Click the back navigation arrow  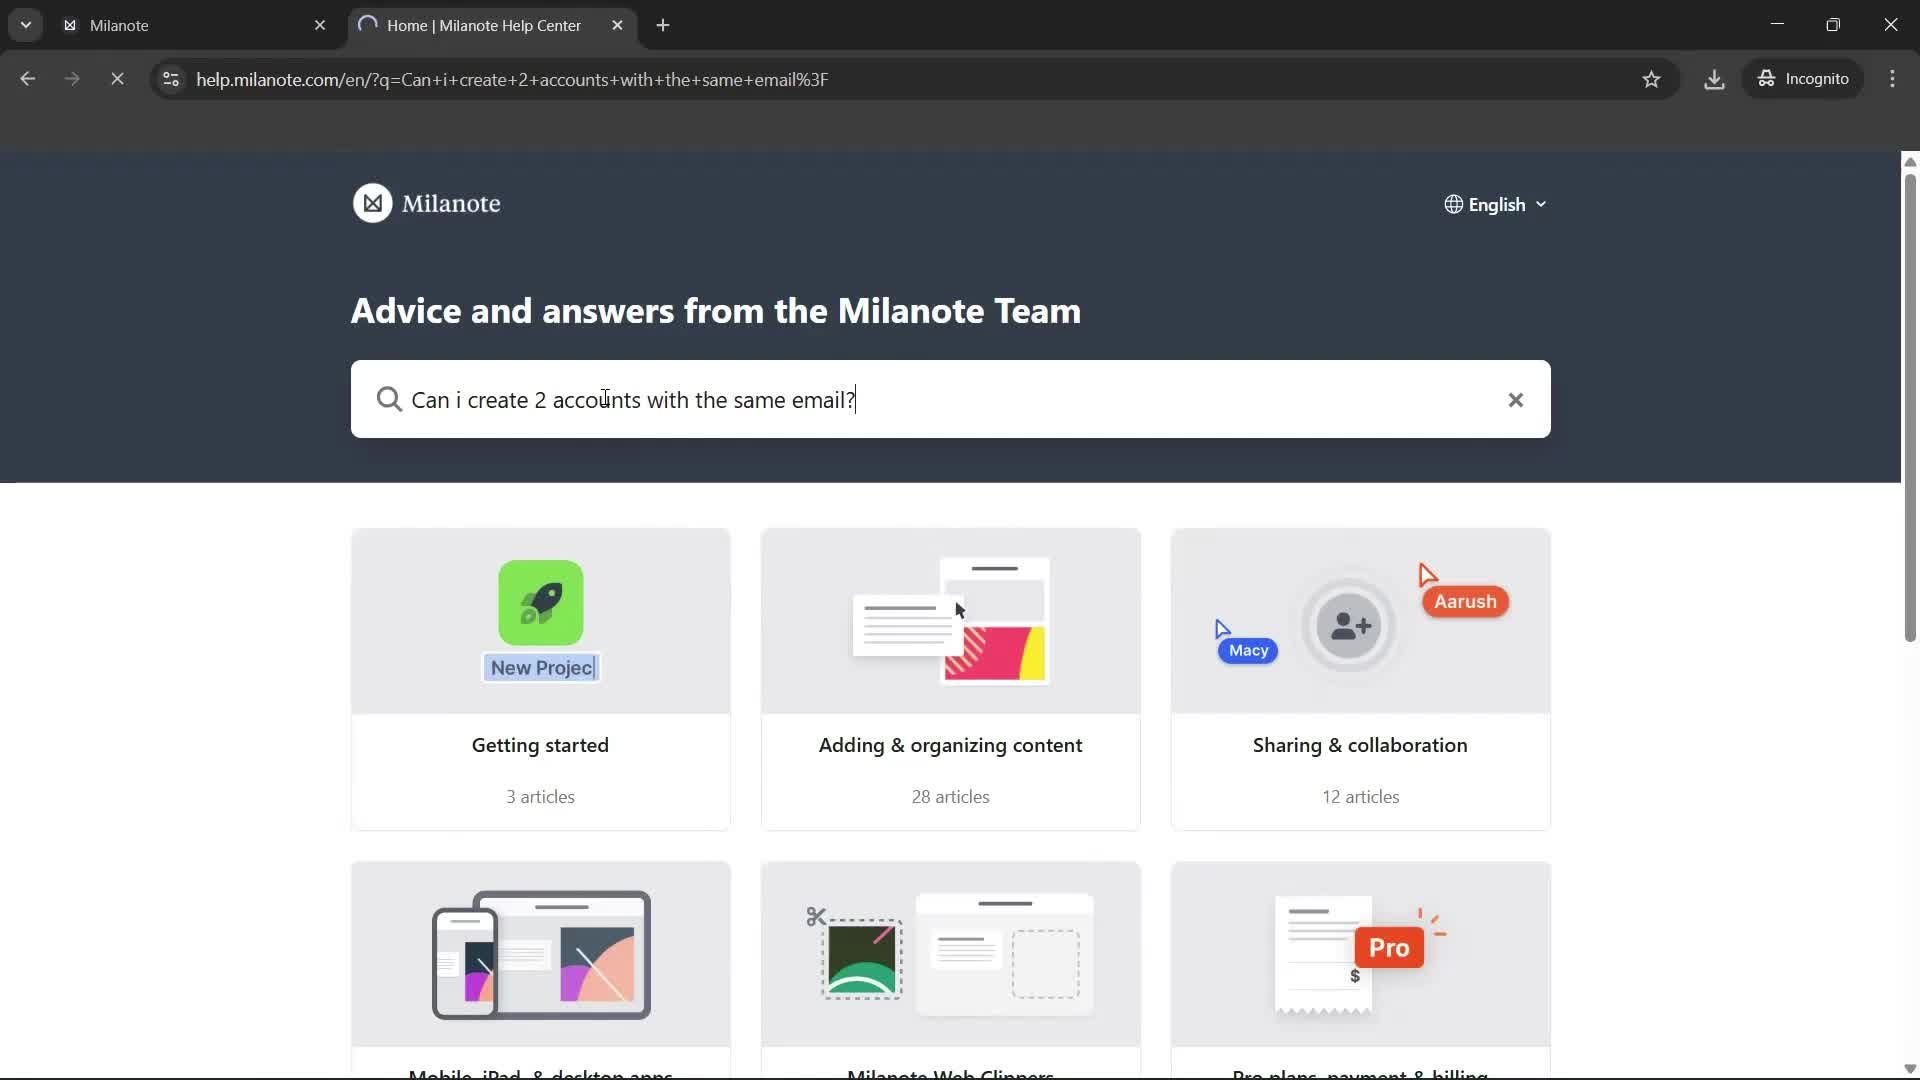tap(27, 79)
